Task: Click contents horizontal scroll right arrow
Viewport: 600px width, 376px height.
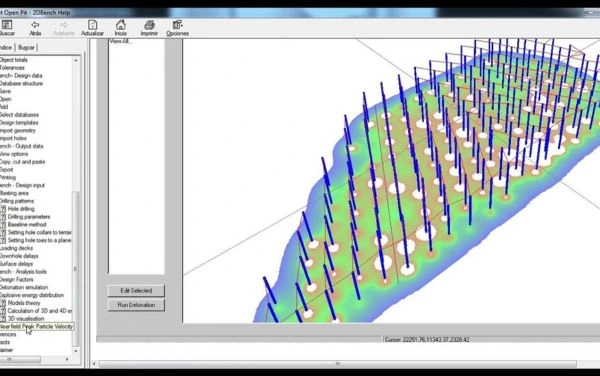Action: tap(67, 360)
